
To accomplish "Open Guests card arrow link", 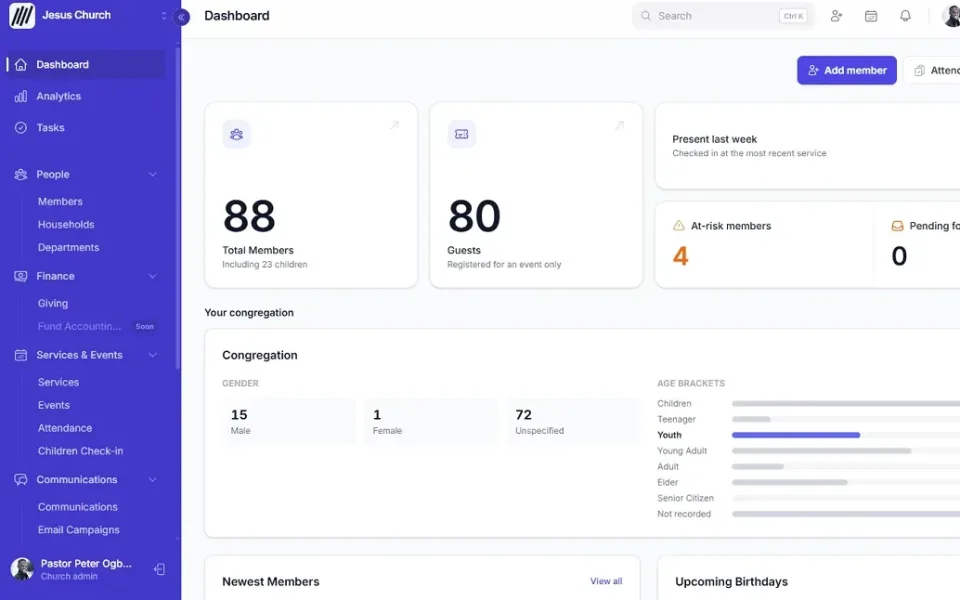I will 619,125.
